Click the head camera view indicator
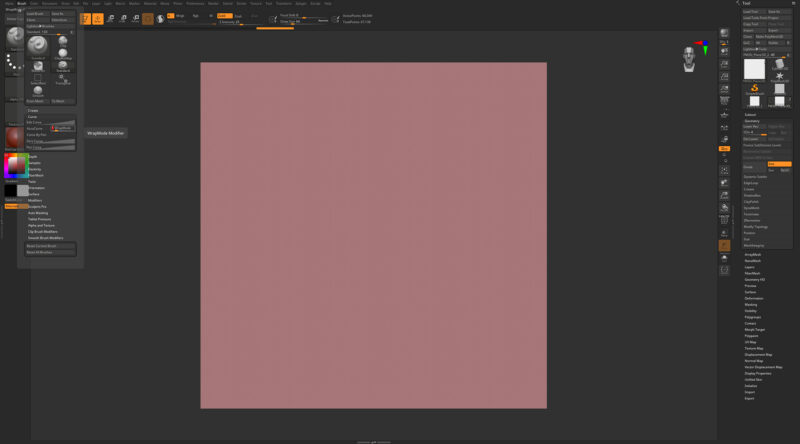Viewport: 800px width, 444px height. (689, 59)
